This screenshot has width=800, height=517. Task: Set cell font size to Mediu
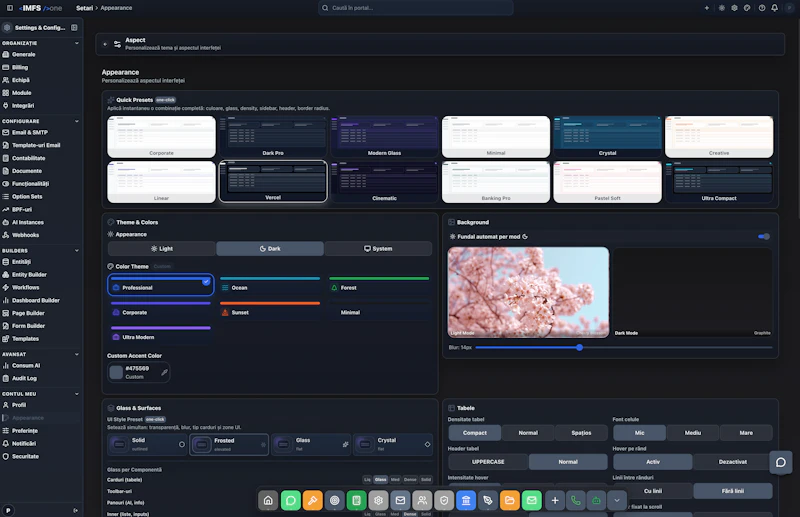693,433
